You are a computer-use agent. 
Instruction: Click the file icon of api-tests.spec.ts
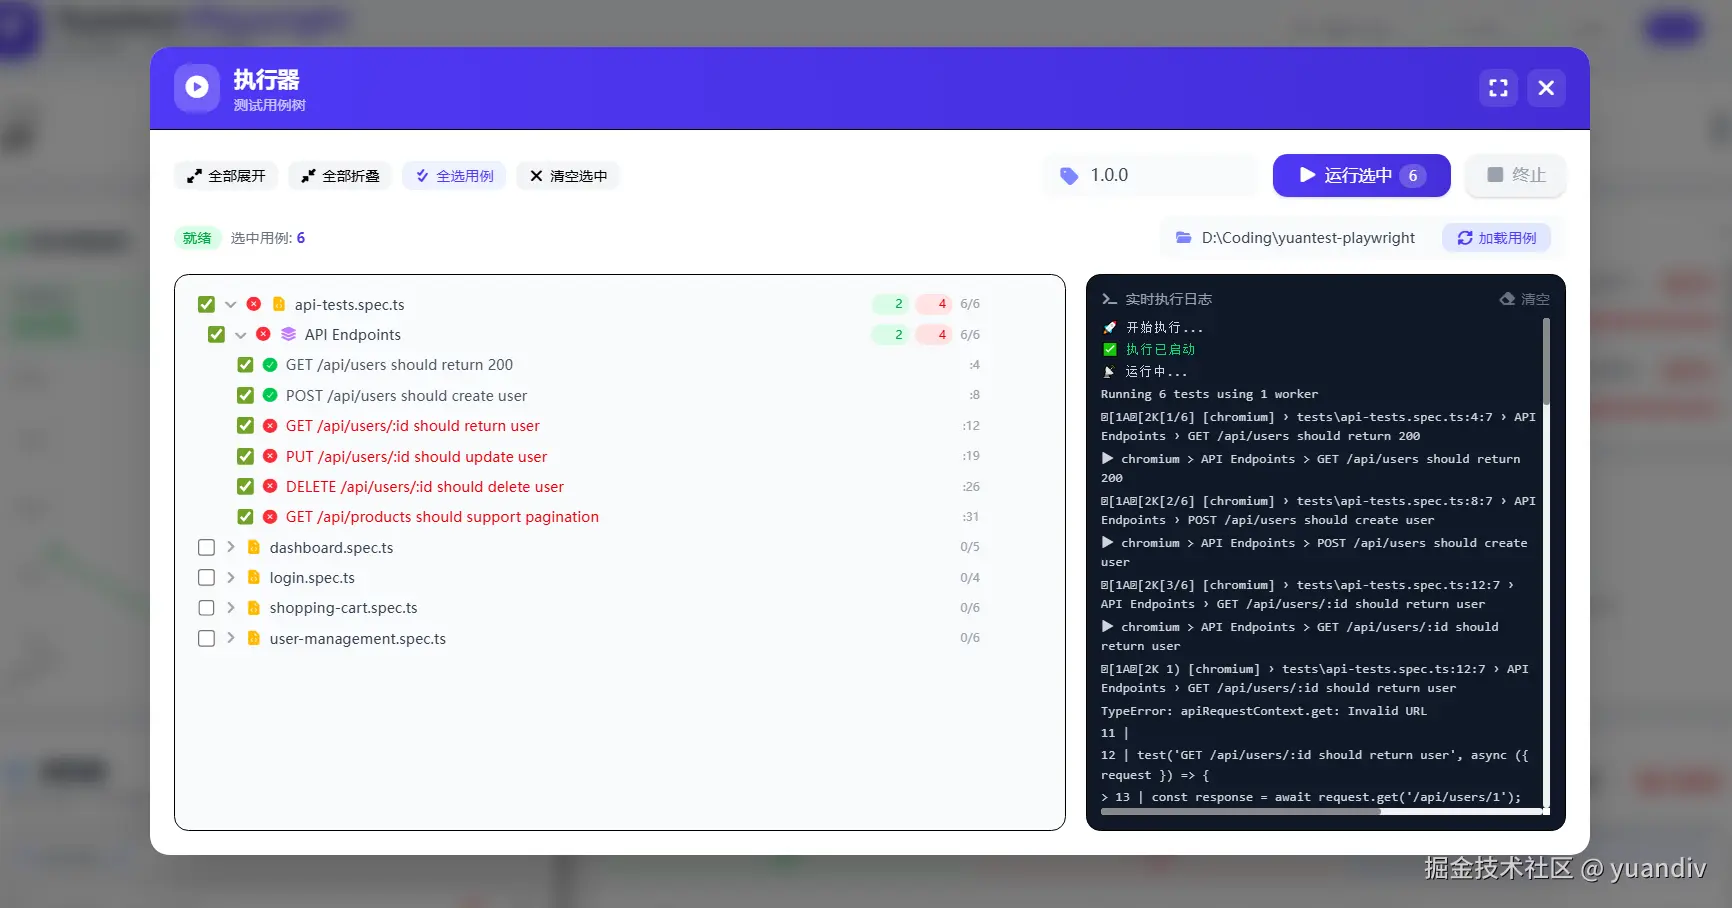coord(279,304)
